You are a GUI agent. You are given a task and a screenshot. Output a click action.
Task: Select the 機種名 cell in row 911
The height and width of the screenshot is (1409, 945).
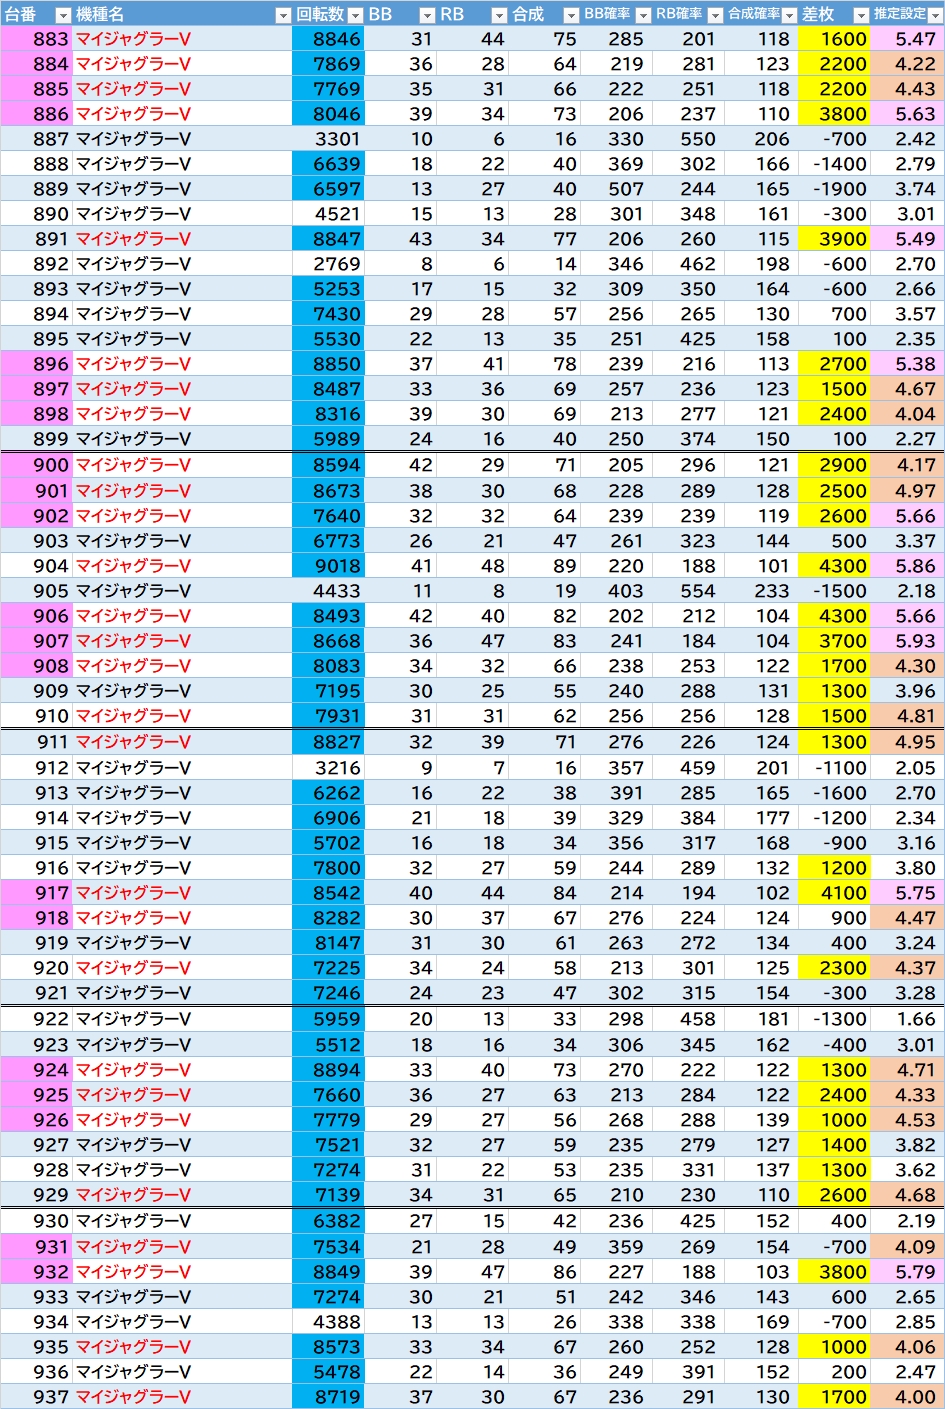tap(183, 742)
